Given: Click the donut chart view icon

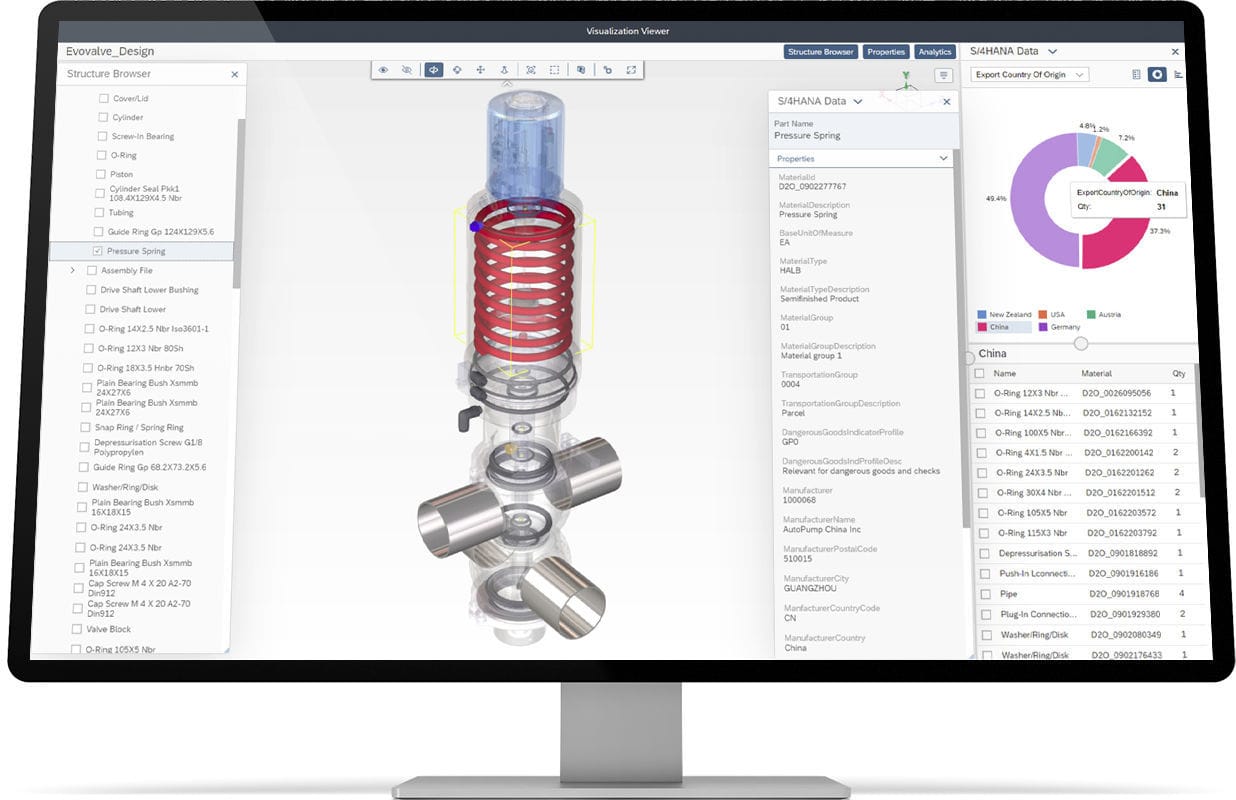Looking at the screenshot, I should tap(1158, 74).
